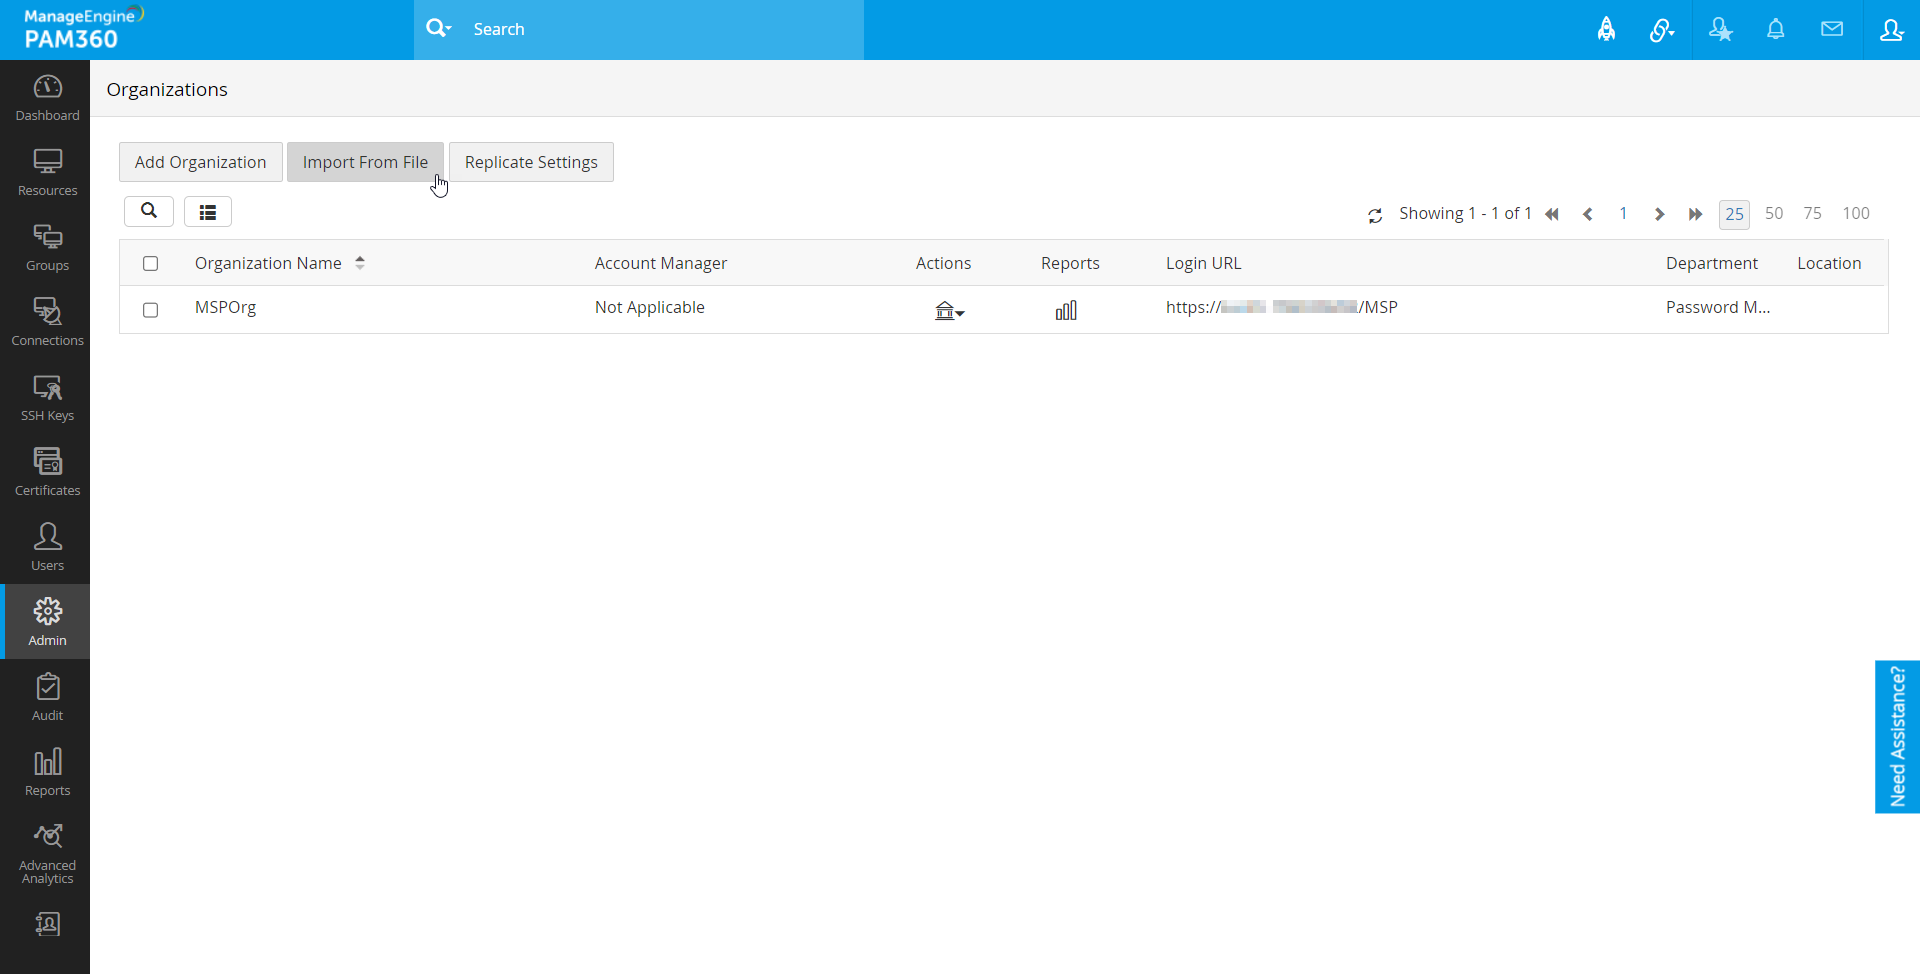This screenshot has width=1920, height=974.
Task: Click the 'Password M...' department cell
Action: (x=1718, y=307)
